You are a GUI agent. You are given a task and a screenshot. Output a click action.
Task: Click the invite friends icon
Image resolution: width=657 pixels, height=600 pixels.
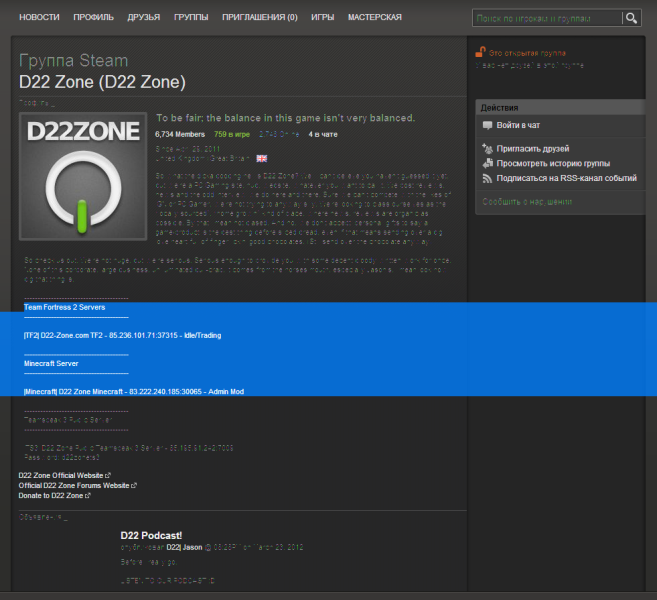[x=487, y=148]
